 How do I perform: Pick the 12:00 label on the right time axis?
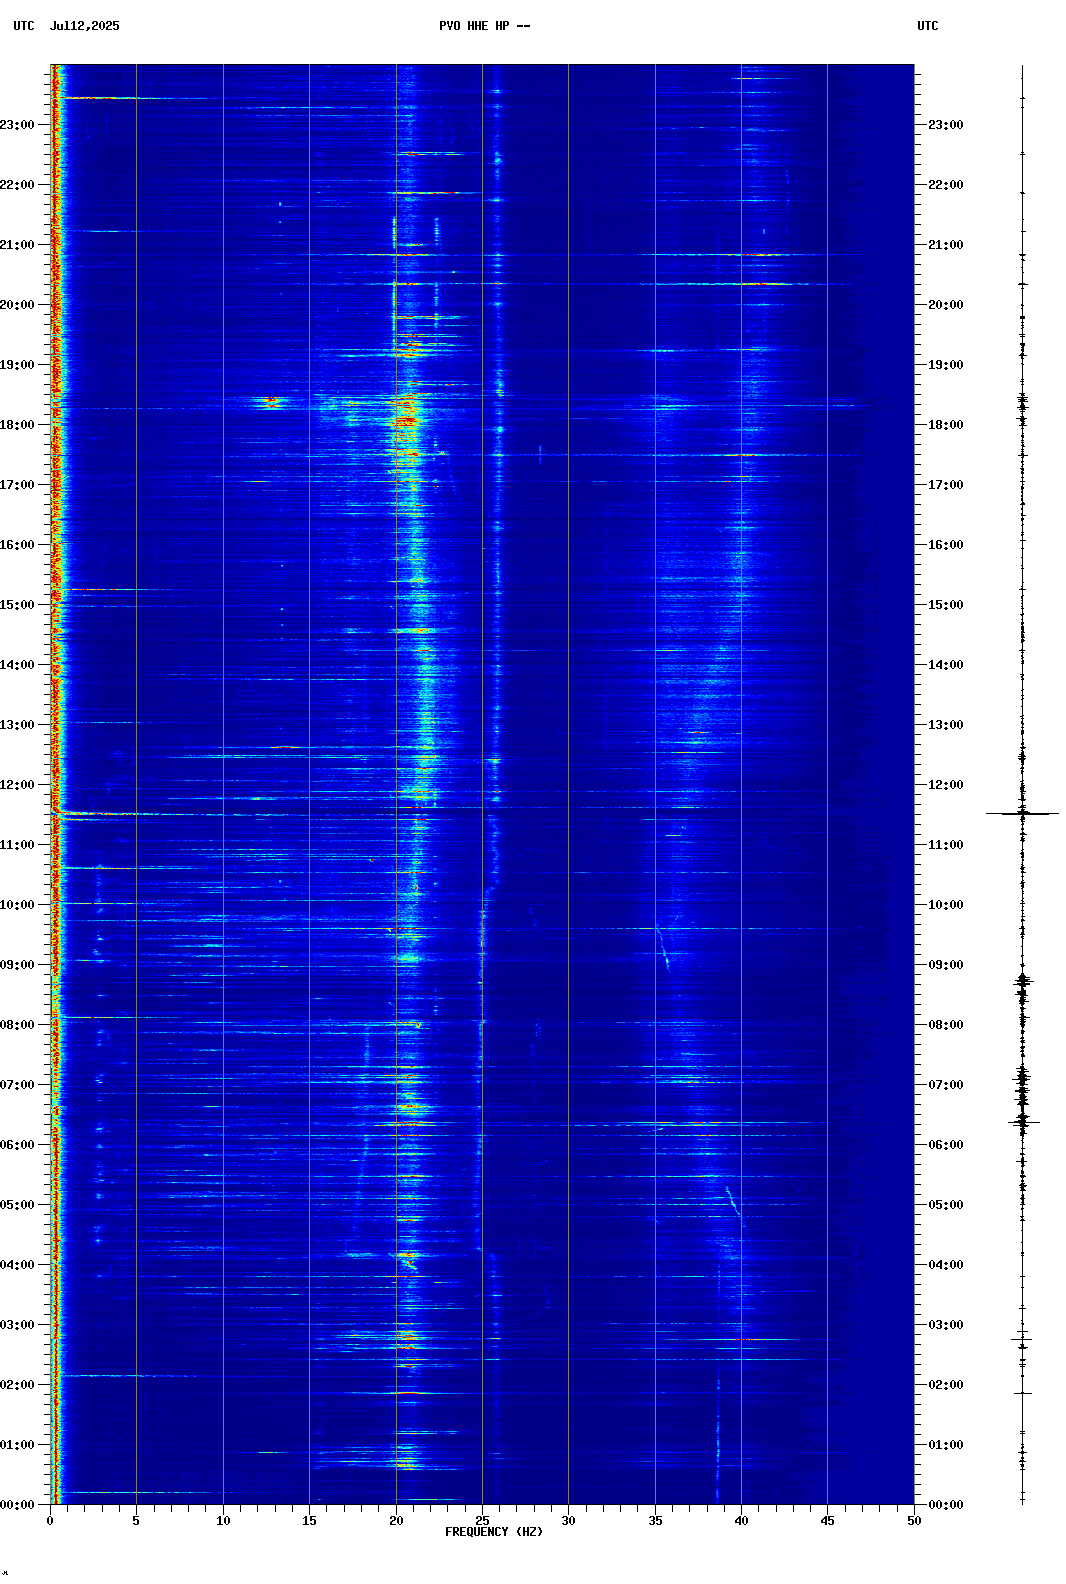(x=946, y=785)
